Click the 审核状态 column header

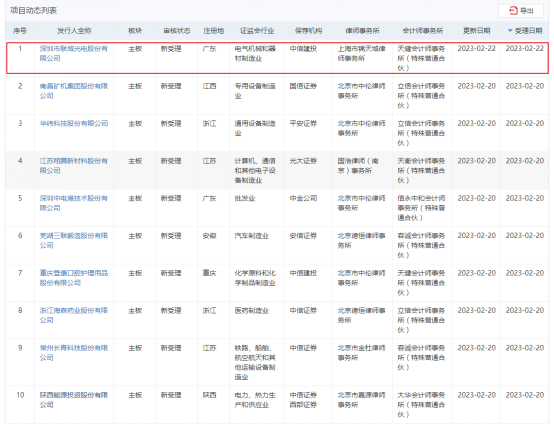click(176, 31)
